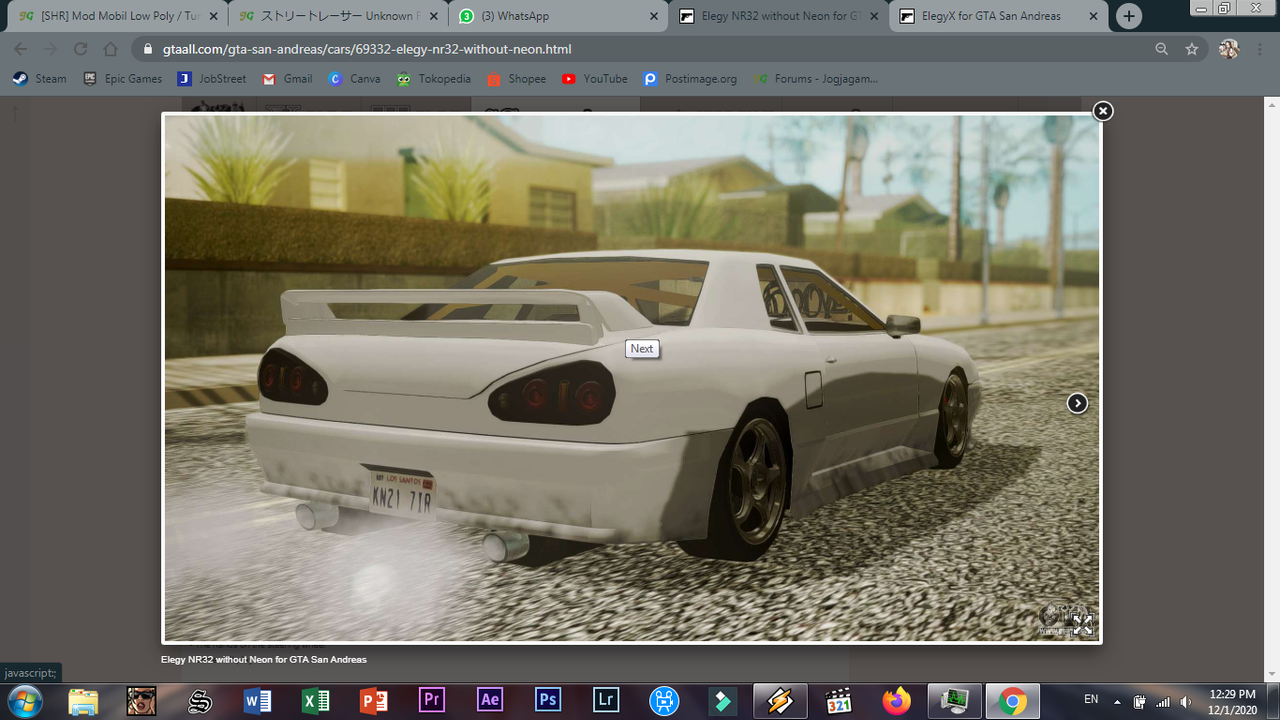The image size is (1280, 720).
Task: Launch Adobe Lightroom from the taskbar
Action: coord(605,700)
